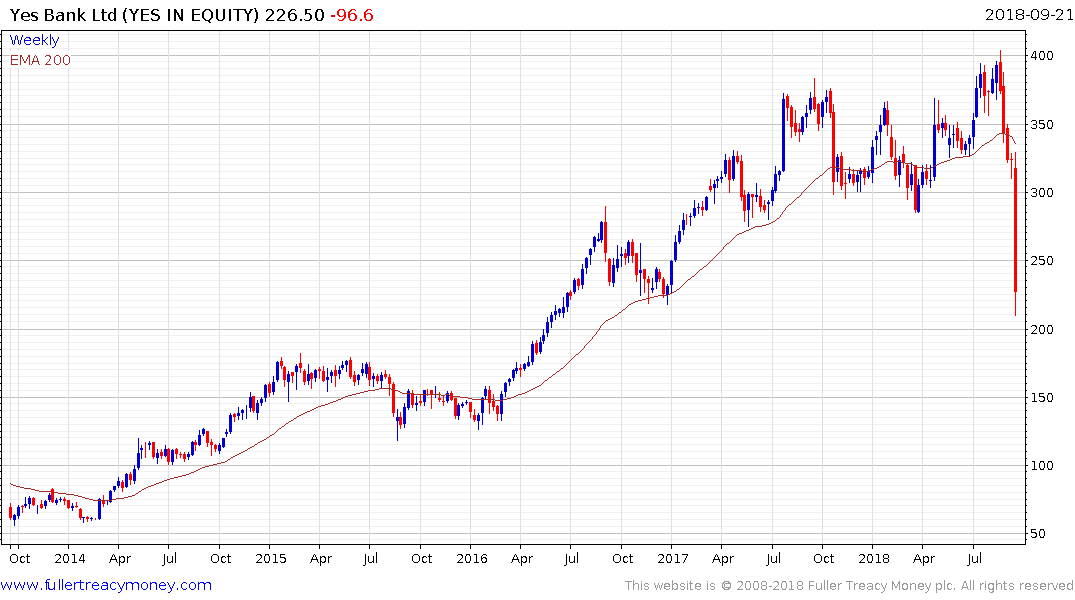Click the 400 price axis label
Screen dimensions: 1075x600
pyautogui.click(x=1042, y=56)
